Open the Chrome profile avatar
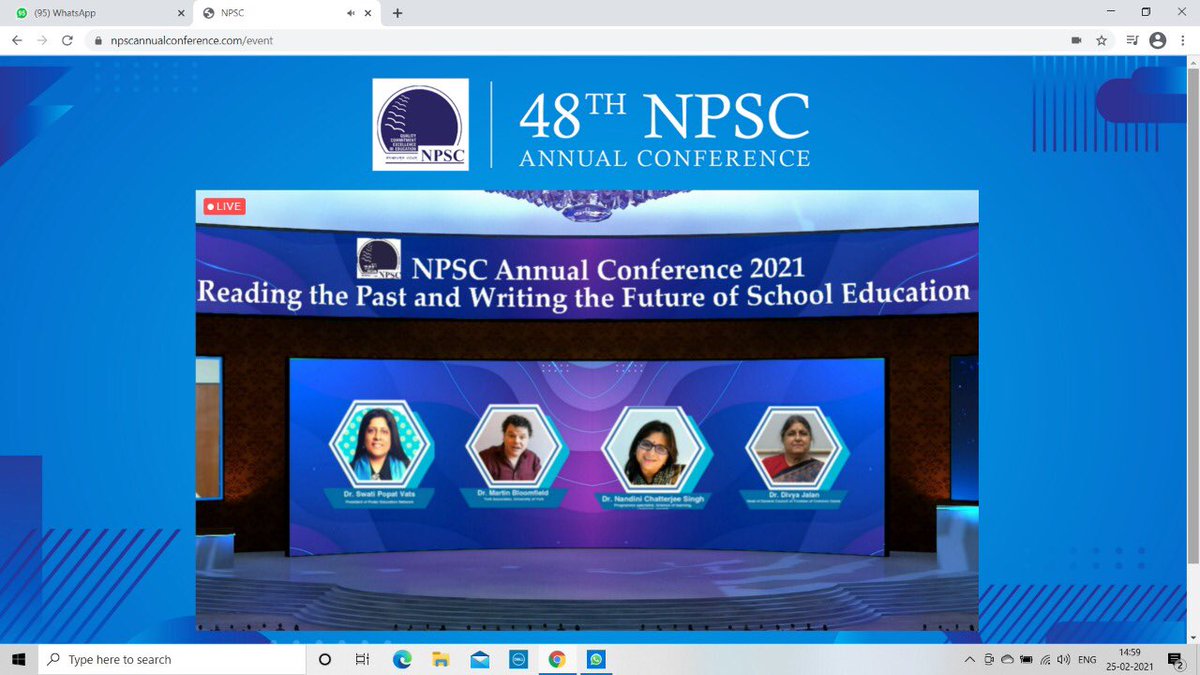1200x675 pixels. (x=1158, y=41)
